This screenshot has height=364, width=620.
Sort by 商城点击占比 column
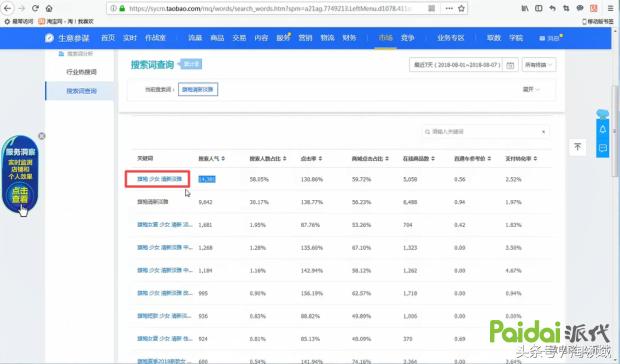370,158
